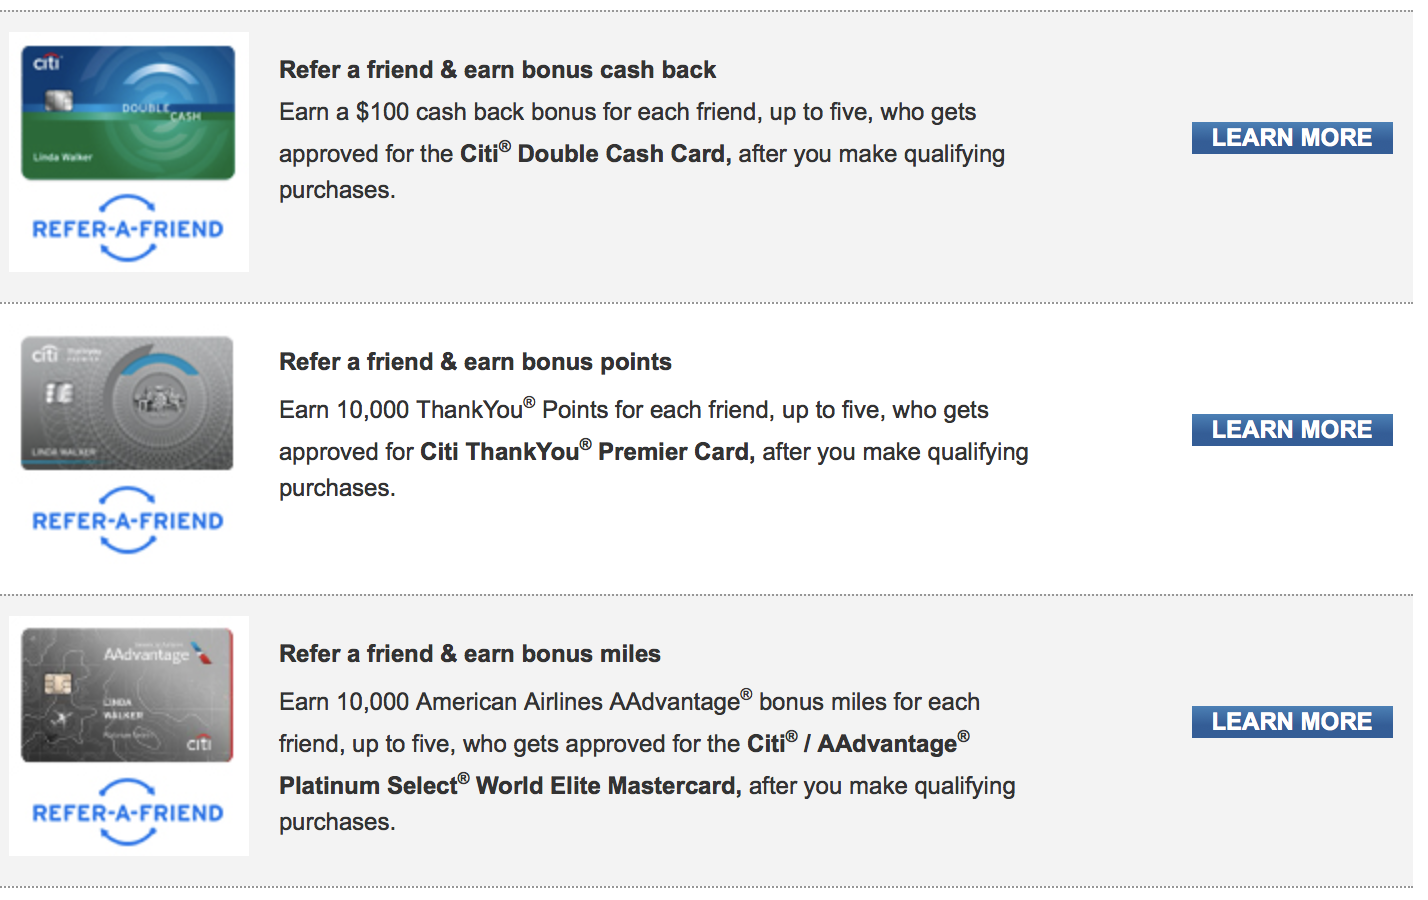Image resolution: width=1428 pixels, height=900 pixels.
Task: Select the Refer-A-Friend logo under Premier card
Action: tap(128, 521)
